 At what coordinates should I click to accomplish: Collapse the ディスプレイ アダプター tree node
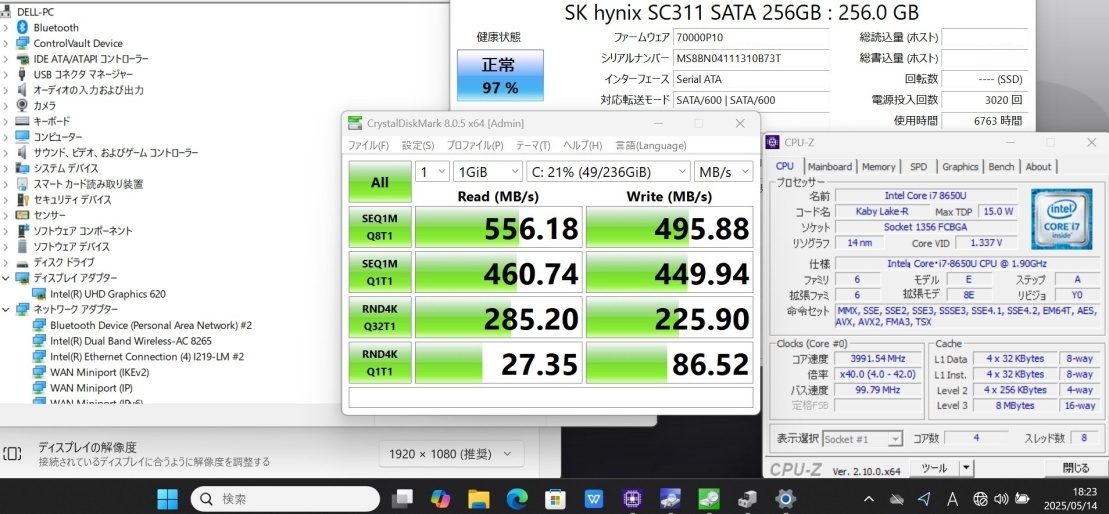[x=7, y=278]
